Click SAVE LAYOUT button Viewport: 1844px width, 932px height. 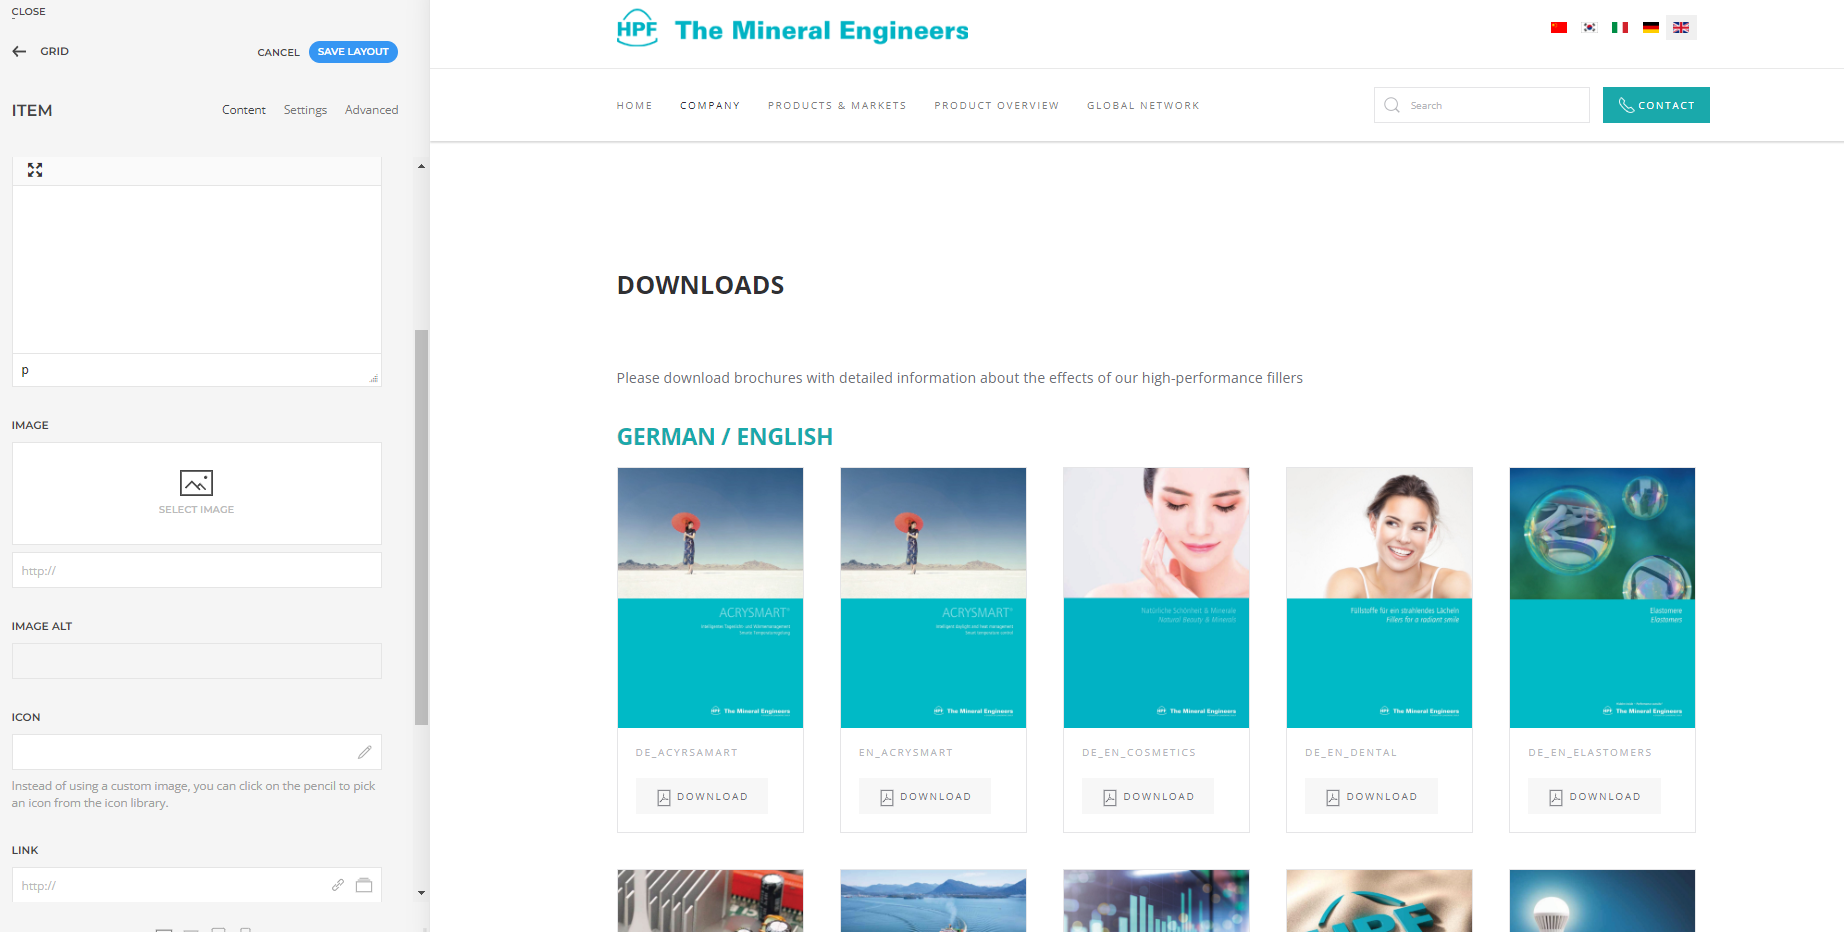click(x=353, y=52)
